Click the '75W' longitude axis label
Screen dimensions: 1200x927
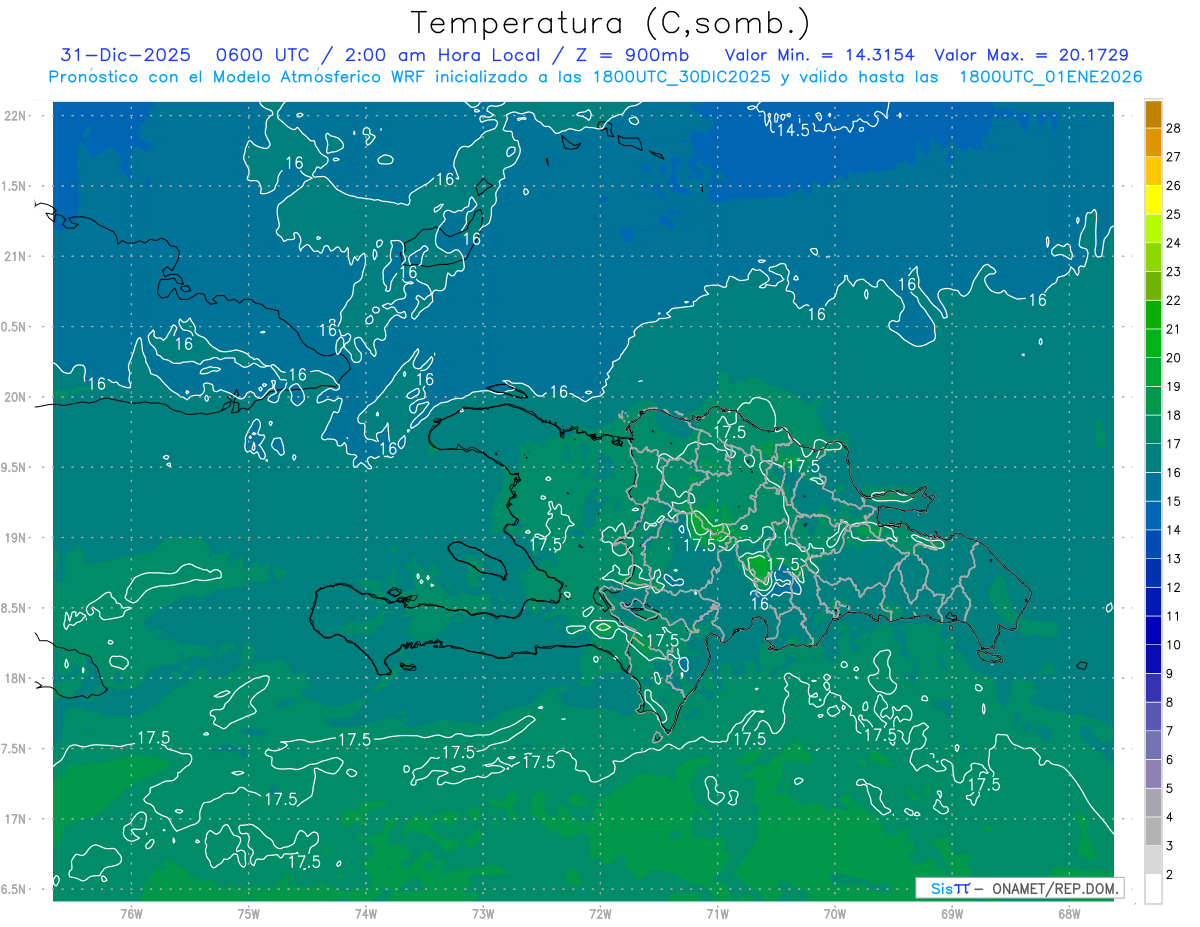(x=248, y=914)
